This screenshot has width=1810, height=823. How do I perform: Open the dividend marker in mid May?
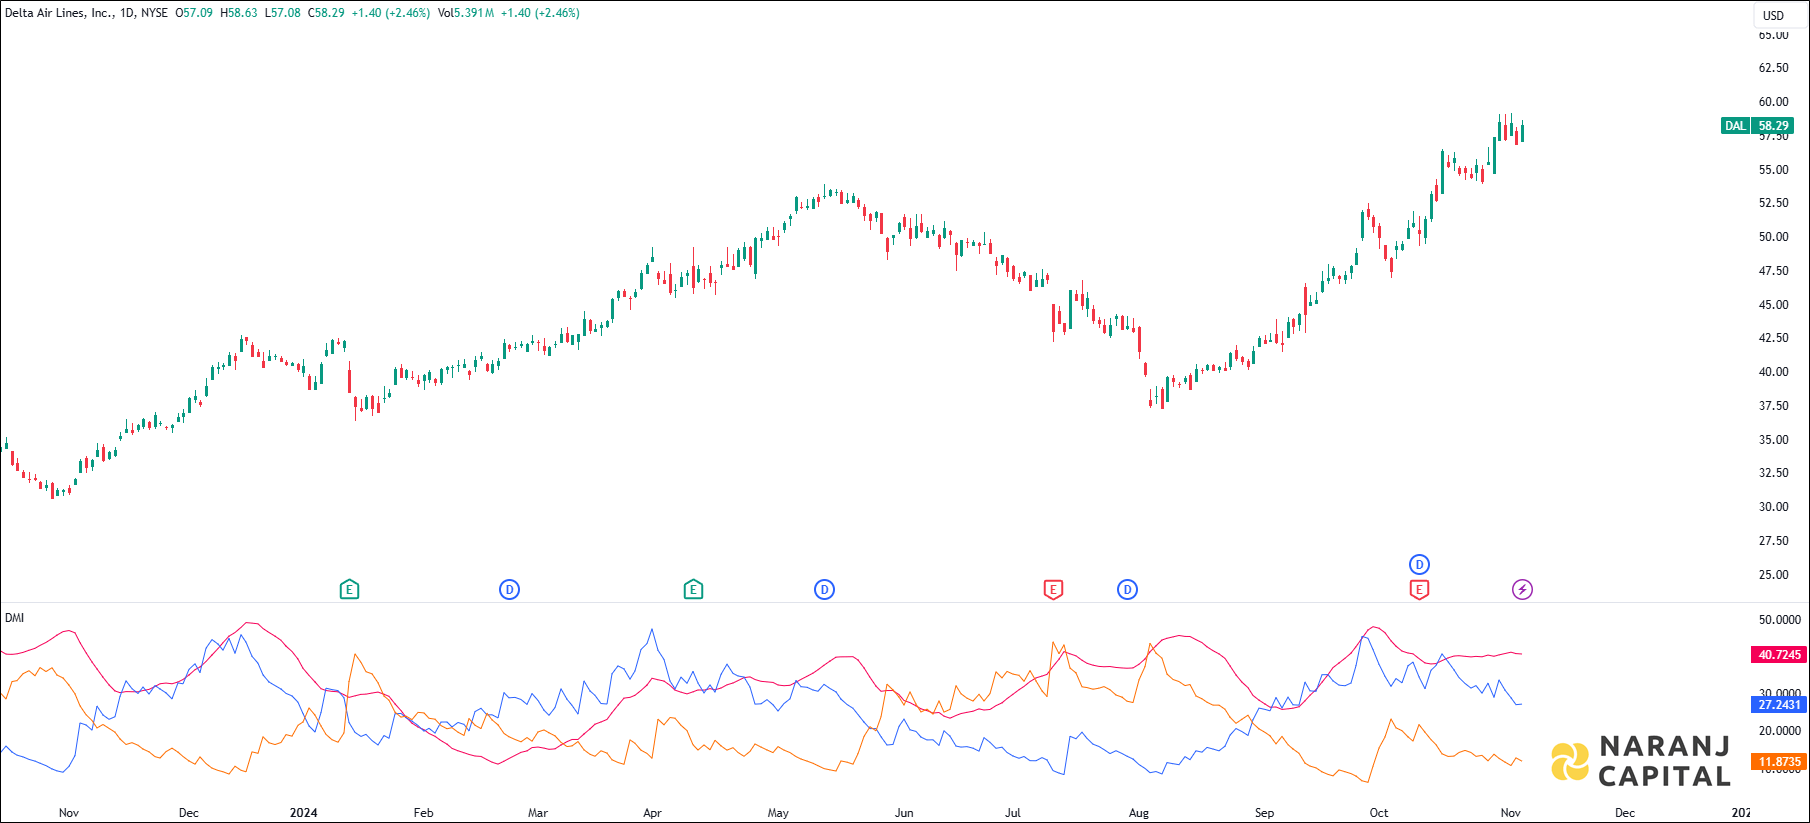[x=824, y=590]
